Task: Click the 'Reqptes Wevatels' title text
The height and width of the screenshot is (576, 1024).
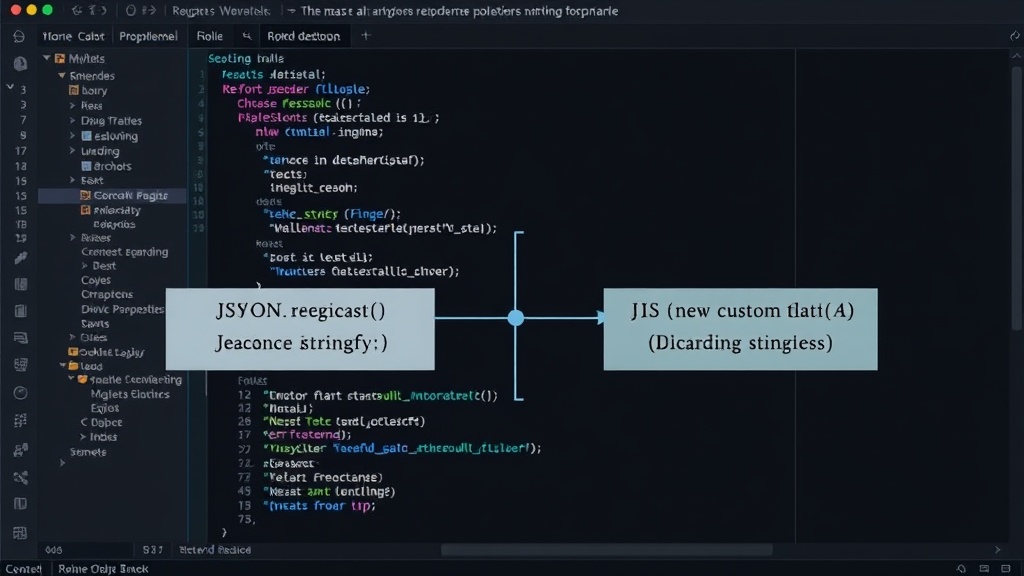Action: (221, 11)
